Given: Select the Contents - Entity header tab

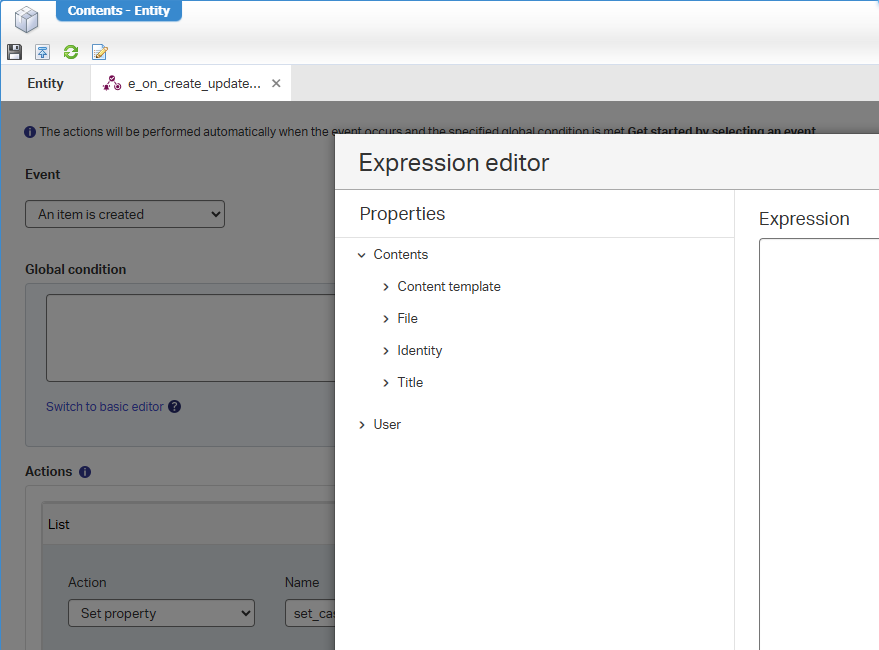Looking at the screenshot, I should (x=118, y=11).
